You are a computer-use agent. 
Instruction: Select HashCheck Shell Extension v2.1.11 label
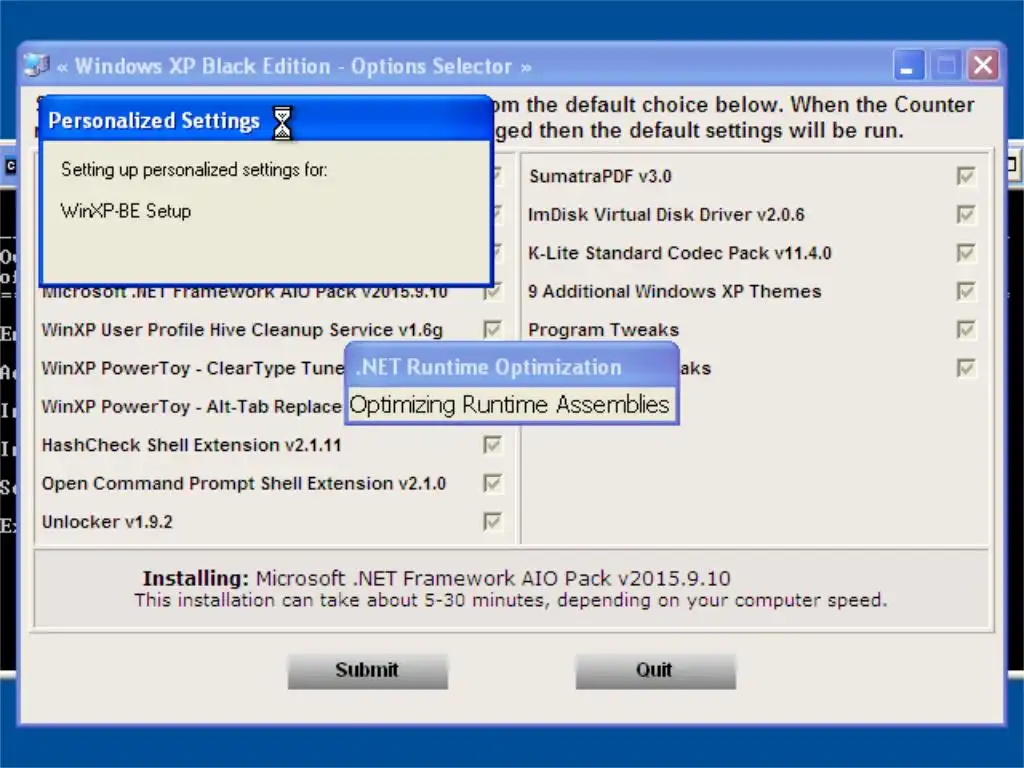click(x=191, y=445)
